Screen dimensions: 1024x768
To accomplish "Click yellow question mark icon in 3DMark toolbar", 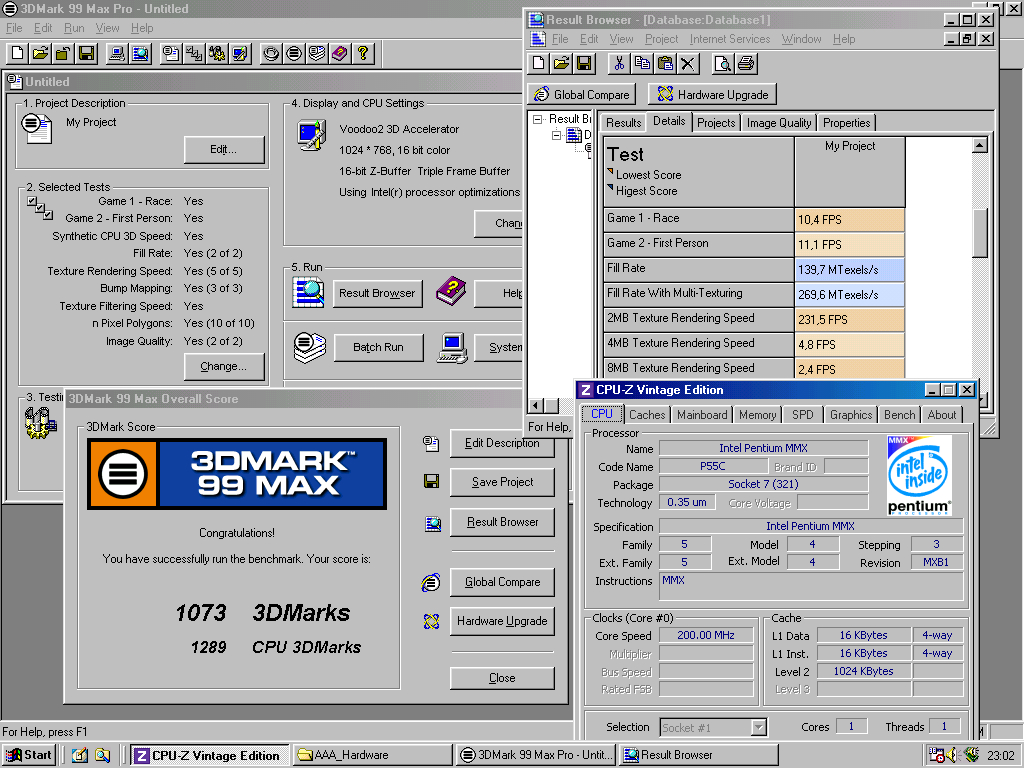I will click(x=363, y=53).
